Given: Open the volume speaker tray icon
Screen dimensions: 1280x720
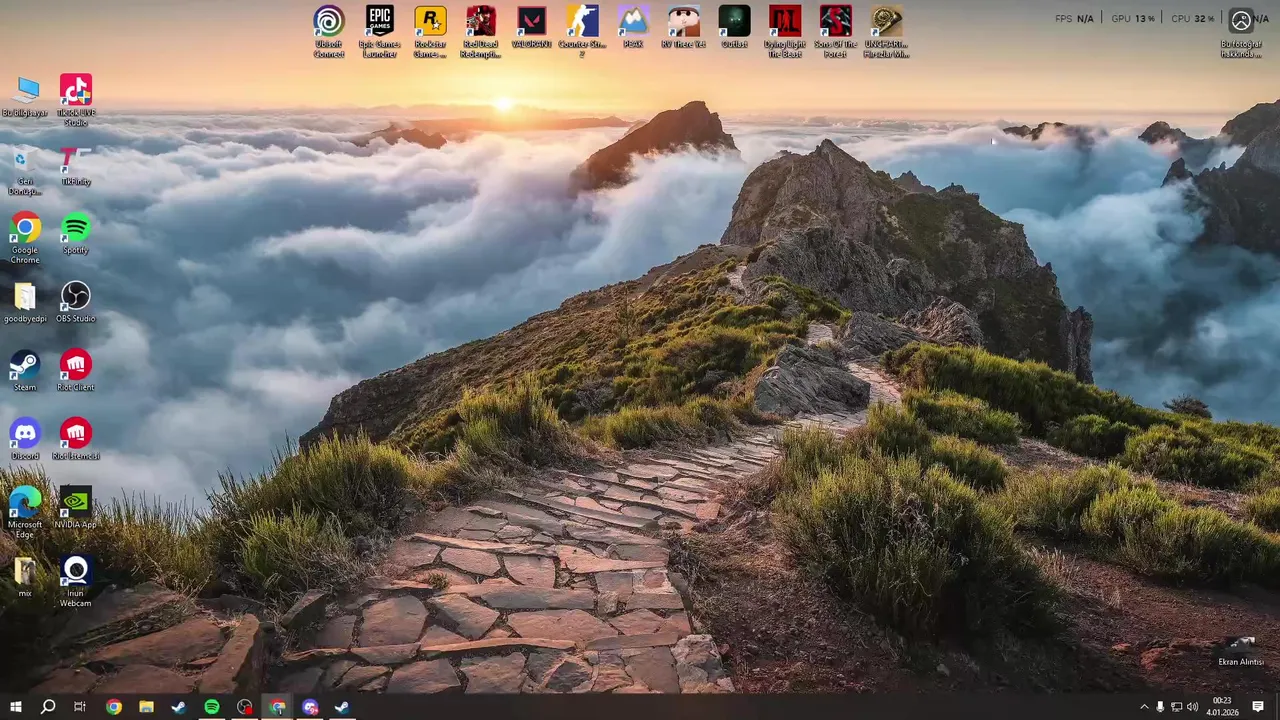Looking at the screenshot, I should 1192,707.
